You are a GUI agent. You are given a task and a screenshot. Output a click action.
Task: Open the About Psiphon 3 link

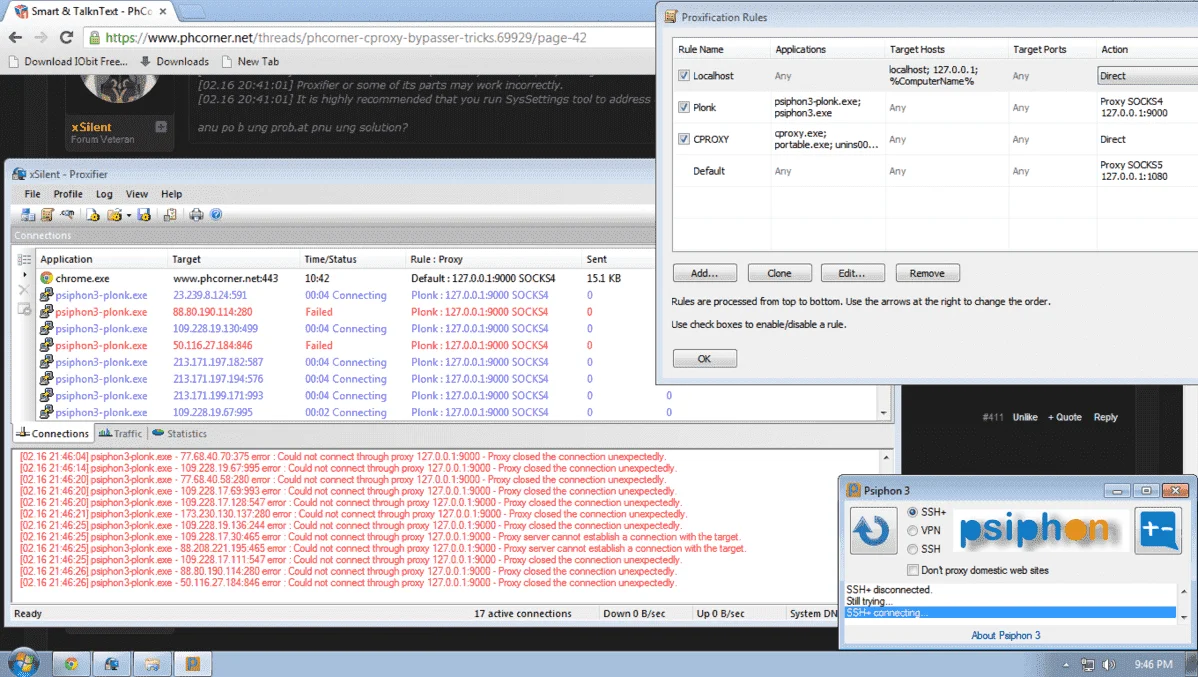pyautogui.click(x=1005, y=635)
